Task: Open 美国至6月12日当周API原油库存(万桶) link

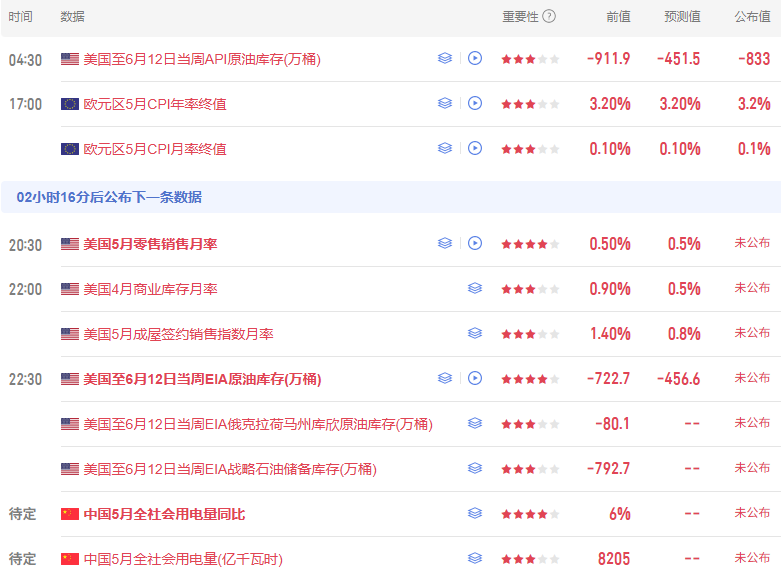Action: [202, 59]
